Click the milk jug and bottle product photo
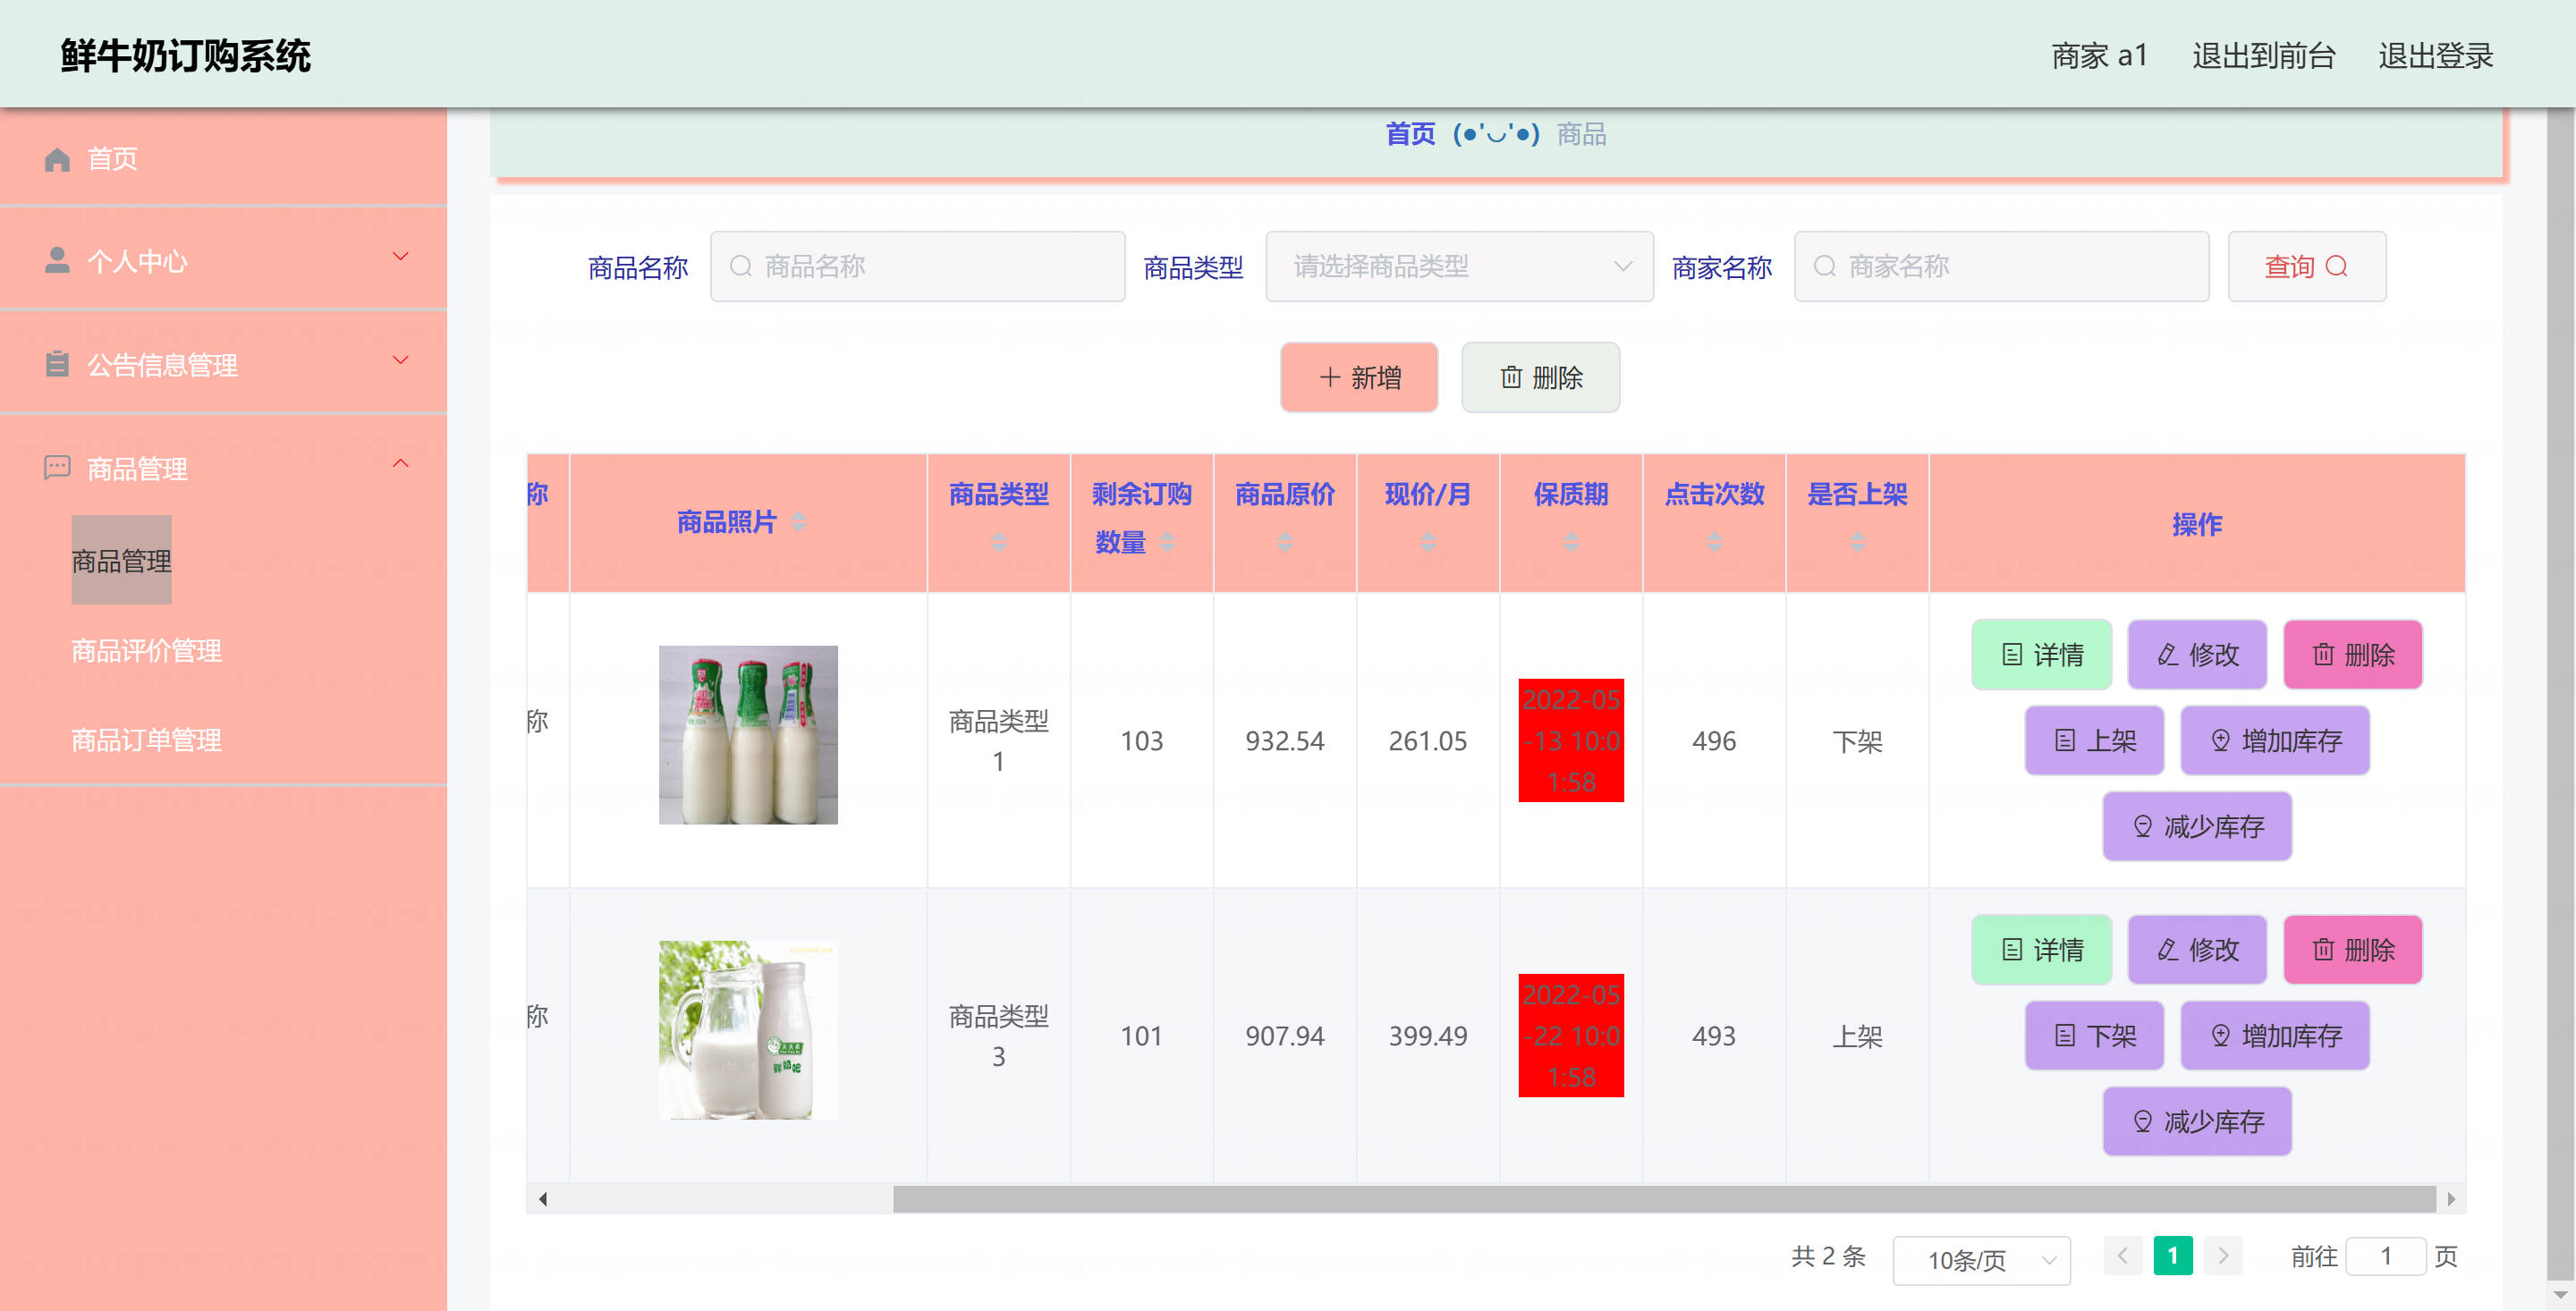The image size is (2576, 1311). point(748,1030)
